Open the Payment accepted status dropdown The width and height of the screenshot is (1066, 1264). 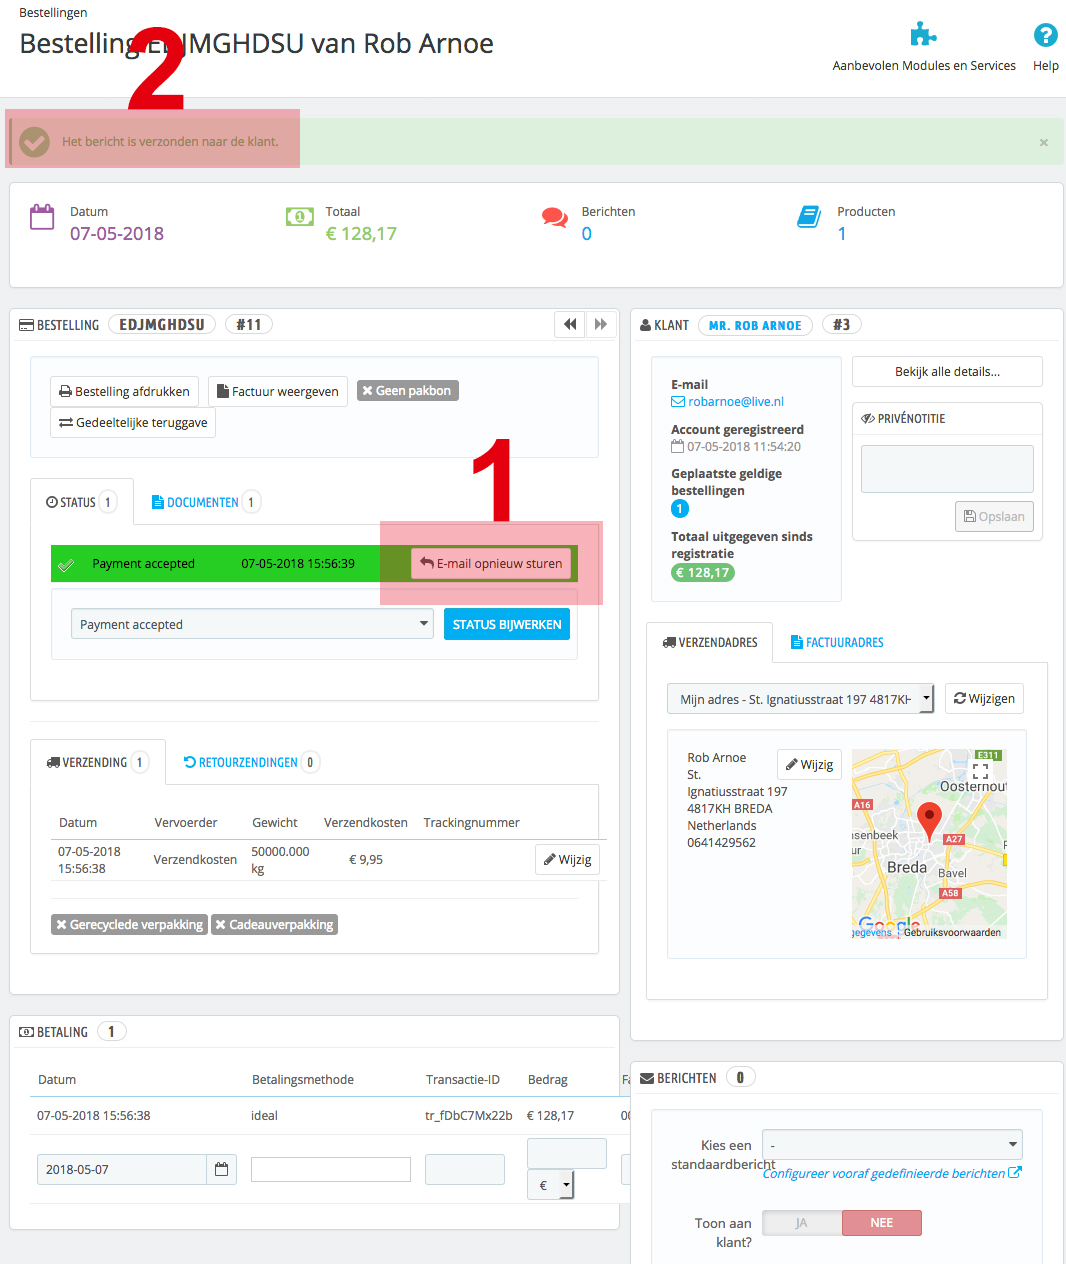pos(252,624)
